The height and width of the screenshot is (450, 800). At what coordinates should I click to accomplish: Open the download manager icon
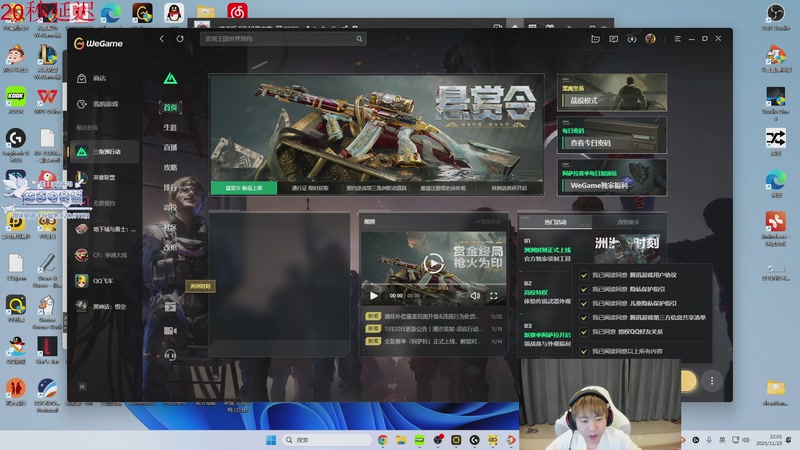click(x=632, y=39)
